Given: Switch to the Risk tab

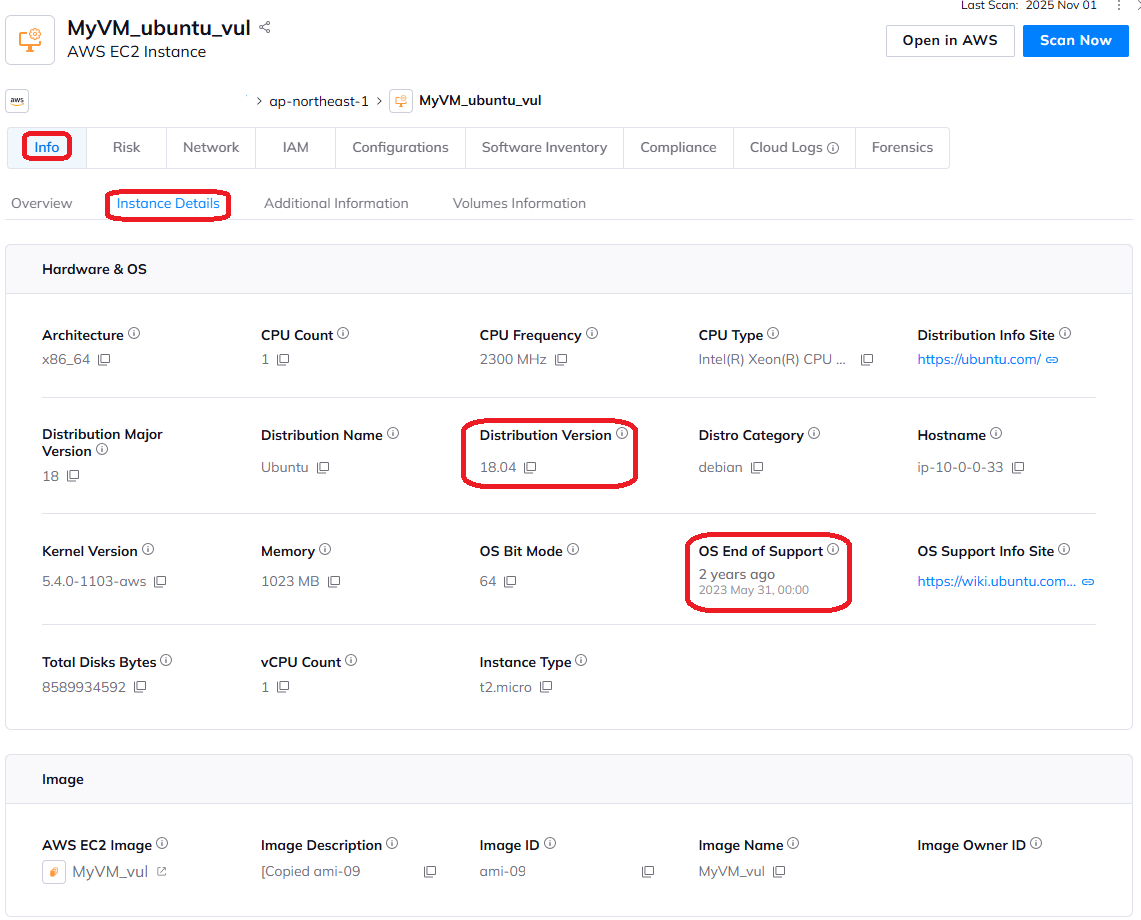Looking at the screenshot, I should click(127, 148).
